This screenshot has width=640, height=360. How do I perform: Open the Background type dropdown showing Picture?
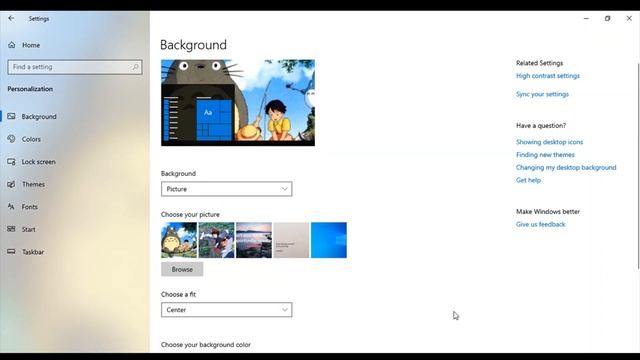point(227,189)
